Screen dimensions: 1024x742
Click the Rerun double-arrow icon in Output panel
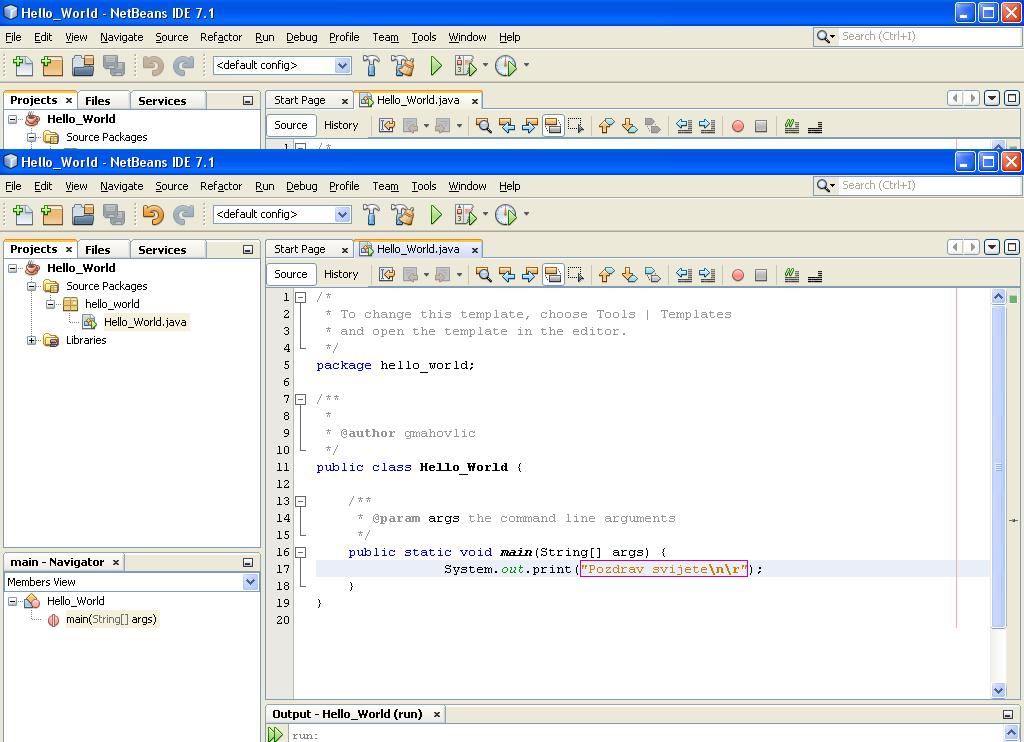(x=275, y=735)
